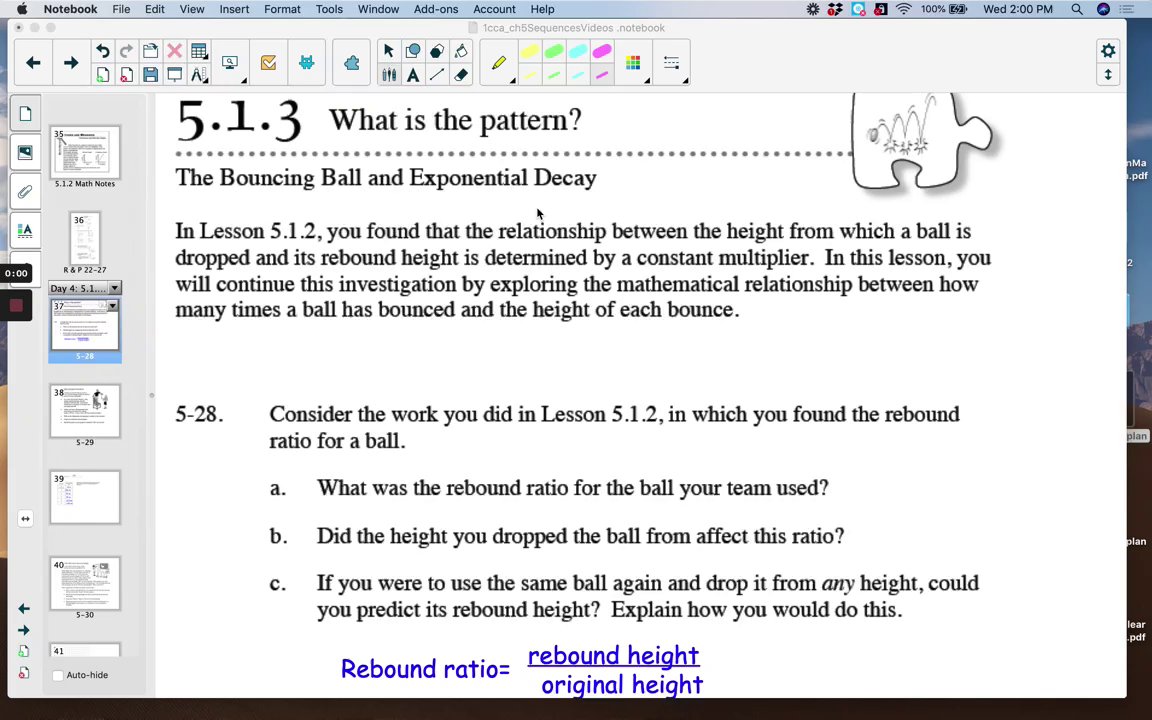
Task: Open line style properties
Action: pyautogui.click(x=671, y=63)
